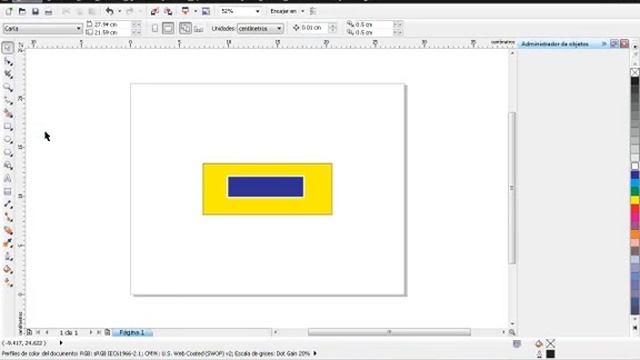Toggle Landscape page orientation

point(168,28)
